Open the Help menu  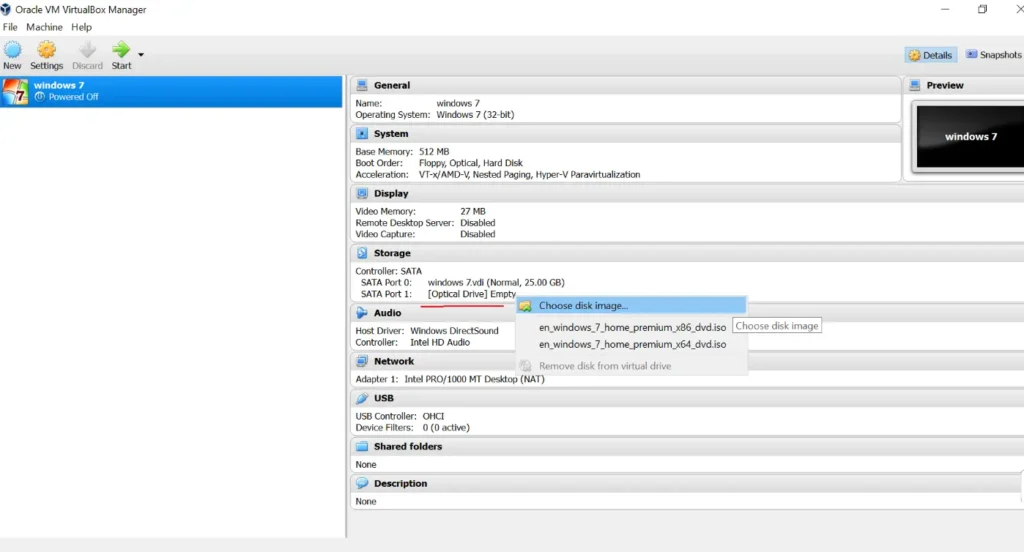pos(82,27)
